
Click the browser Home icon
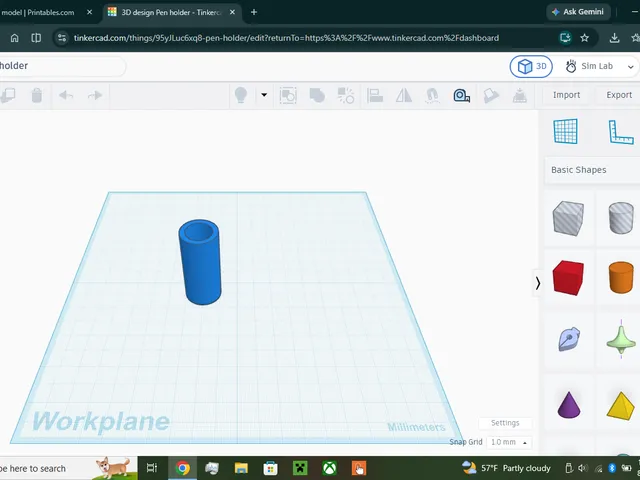[x=15, y=38]
